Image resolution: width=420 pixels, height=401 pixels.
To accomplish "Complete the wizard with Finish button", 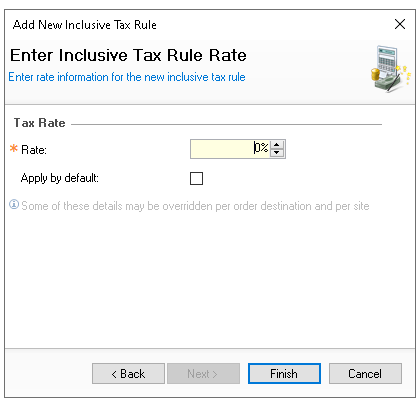I will click(x=284, y=374).
